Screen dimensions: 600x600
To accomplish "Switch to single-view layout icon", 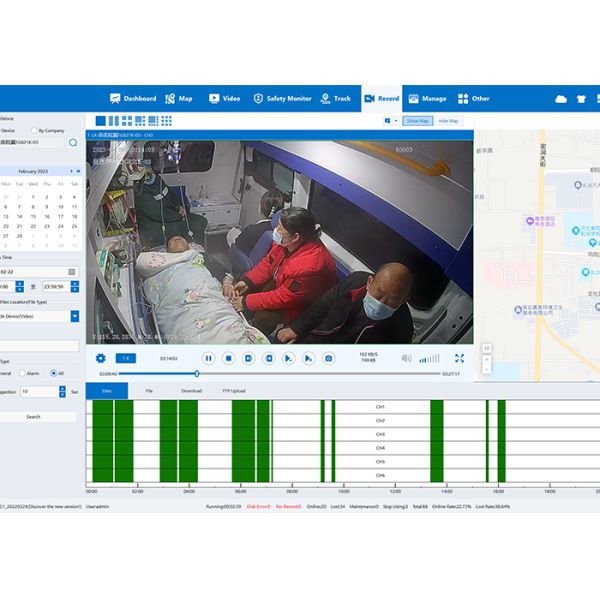I will 99,121.
